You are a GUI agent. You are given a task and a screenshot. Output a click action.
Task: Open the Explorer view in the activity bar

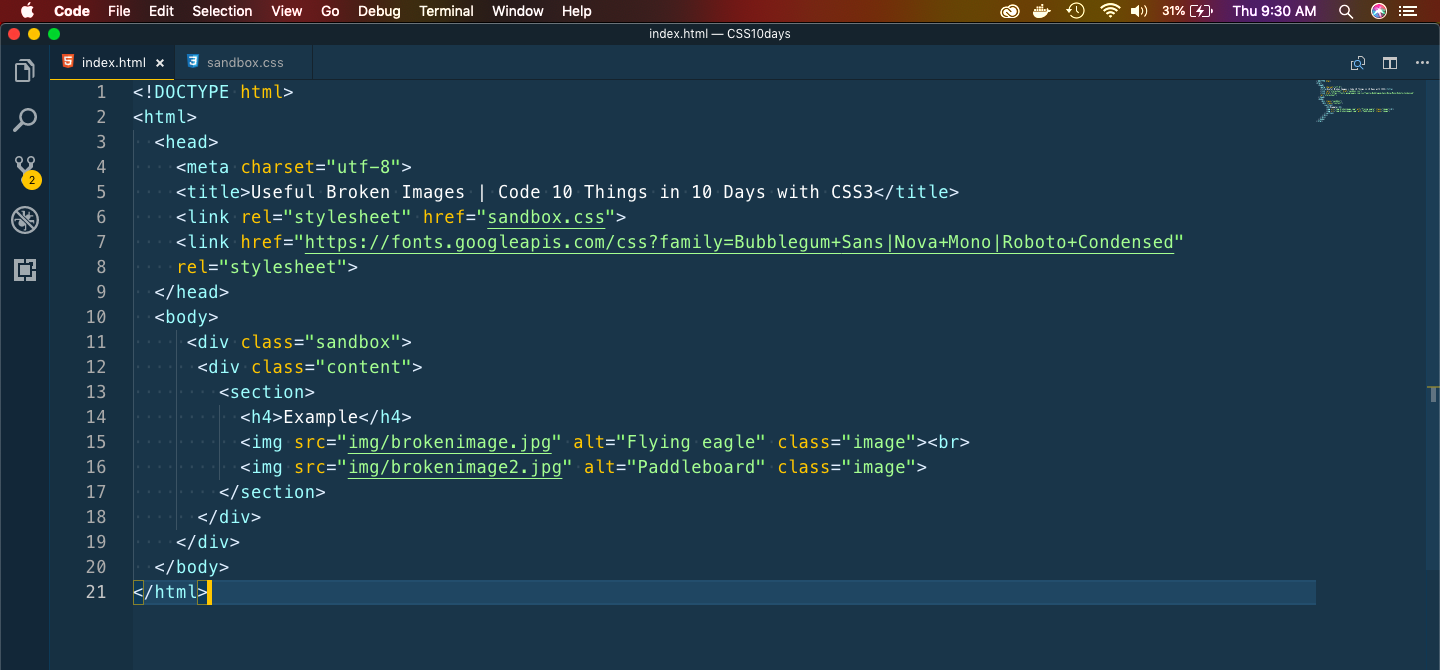[25, 71]
